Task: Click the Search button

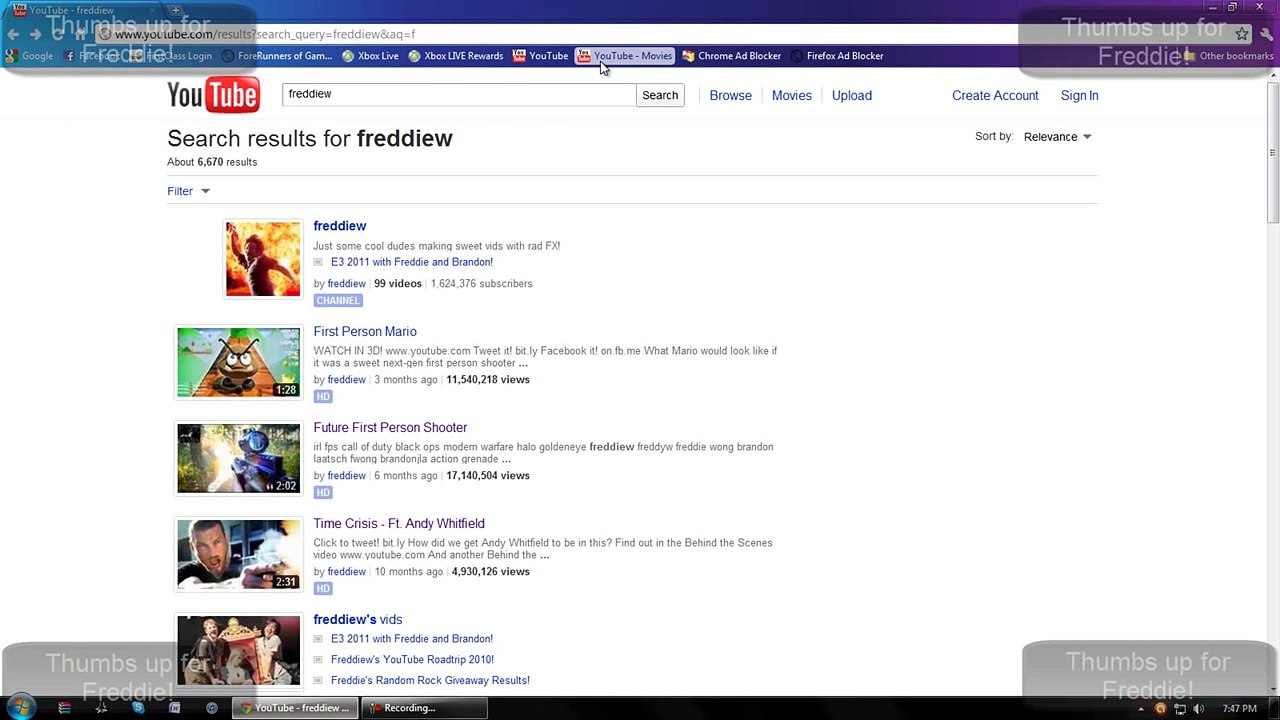Action: click(660, 95)
